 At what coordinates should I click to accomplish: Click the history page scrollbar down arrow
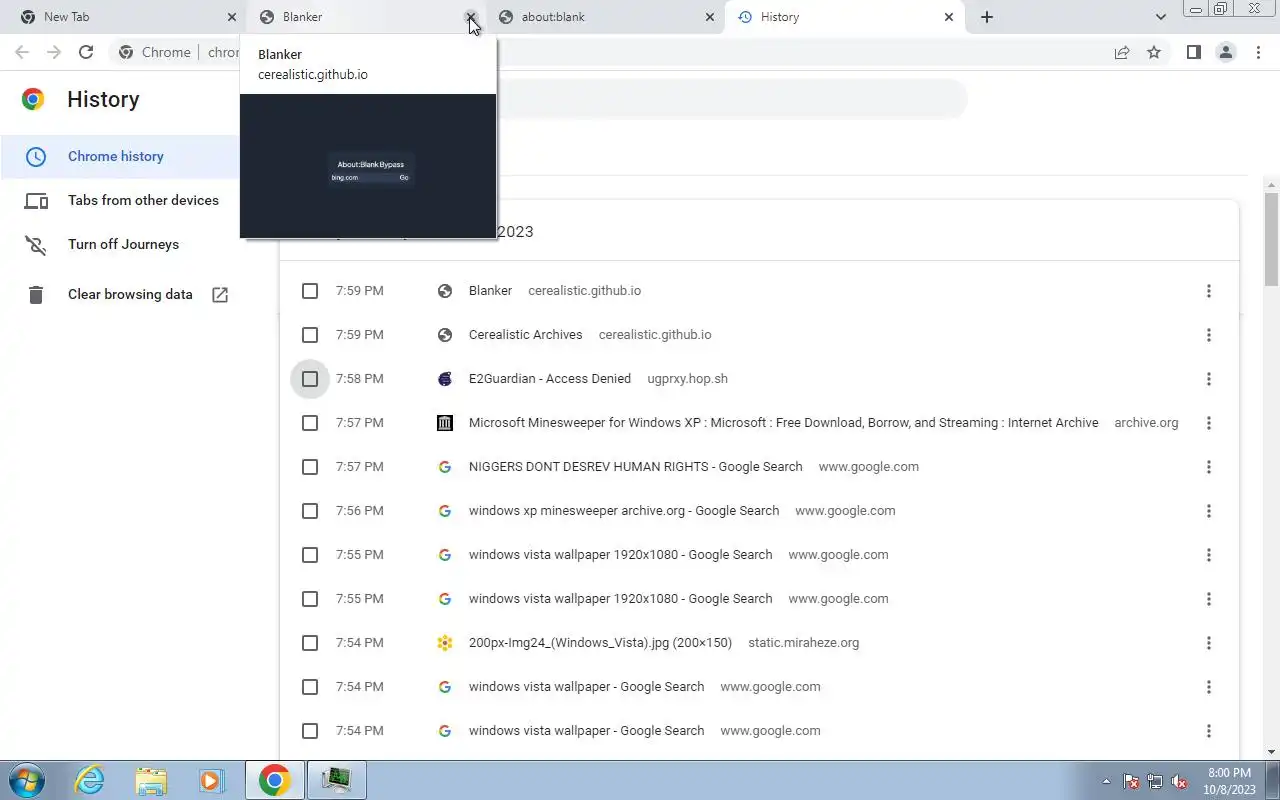[1272, 752]
